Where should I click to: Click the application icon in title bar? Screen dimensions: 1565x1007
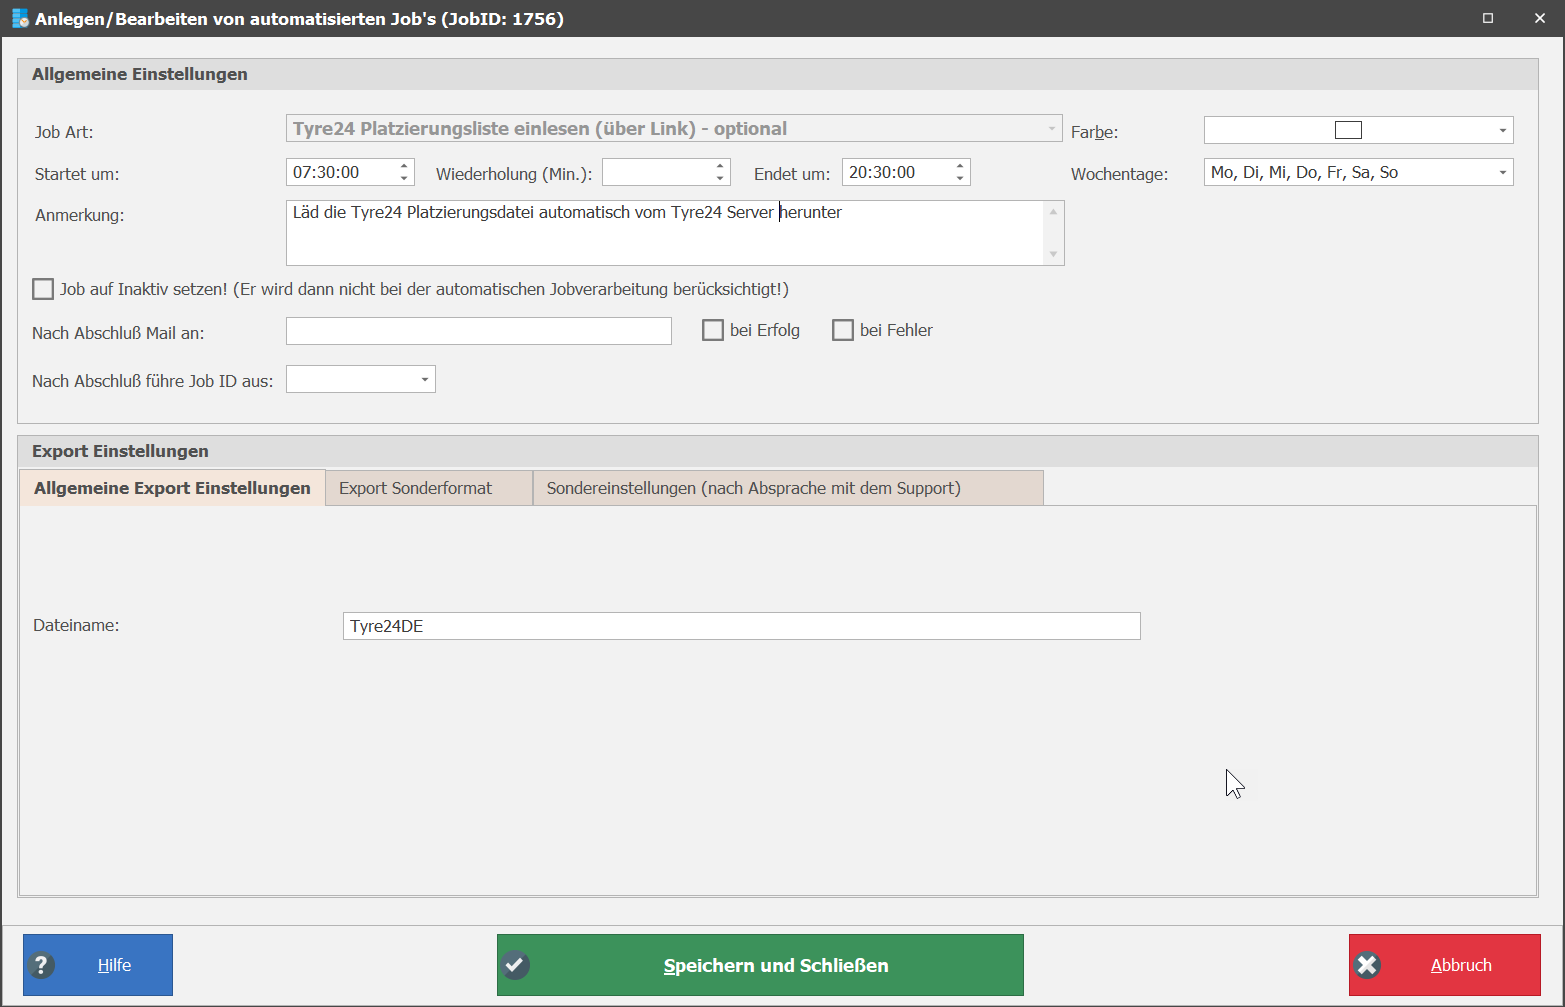(x=20, y=18)
